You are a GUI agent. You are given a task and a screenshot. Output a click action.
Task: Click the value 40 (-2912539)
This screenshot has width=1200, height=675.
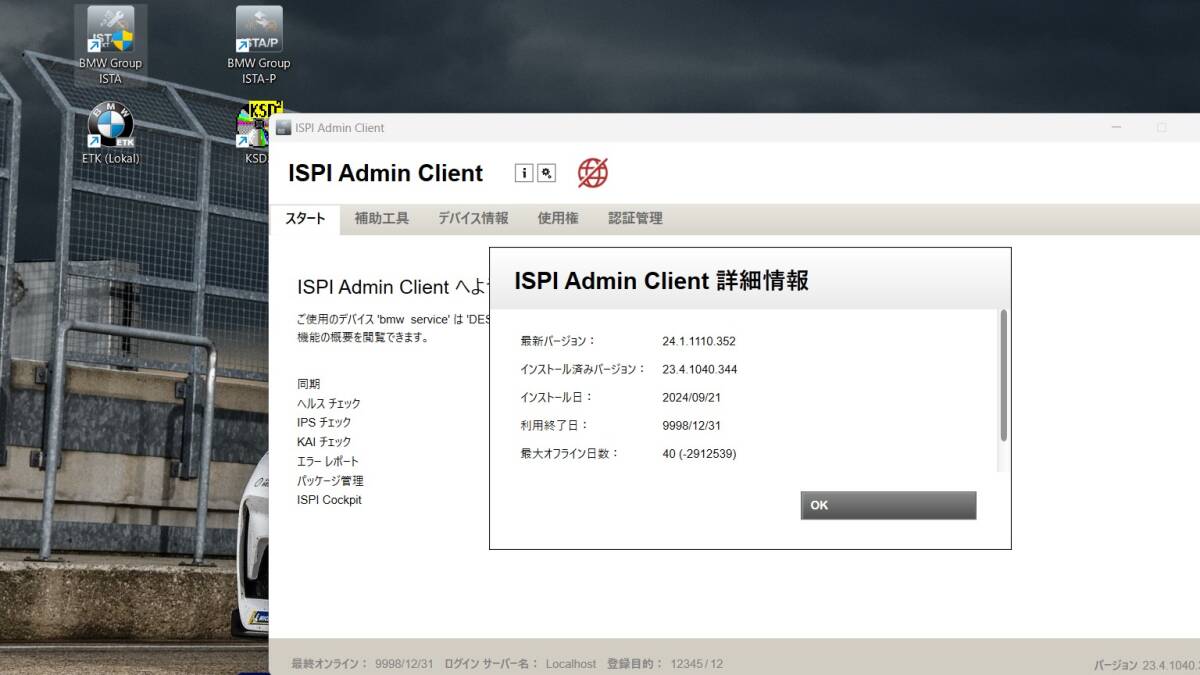click(x=699, y=453)
